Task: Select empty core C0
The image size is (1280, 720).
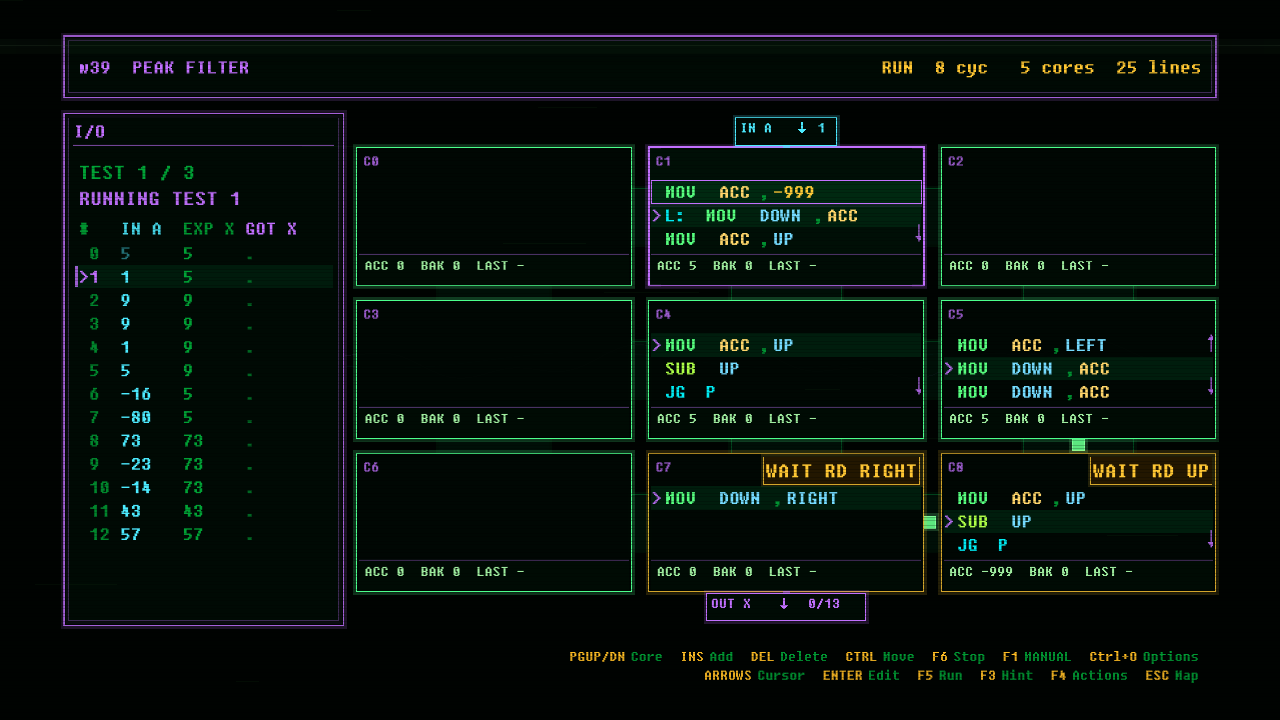Action: pyautogui.click(x=494, y=216)
